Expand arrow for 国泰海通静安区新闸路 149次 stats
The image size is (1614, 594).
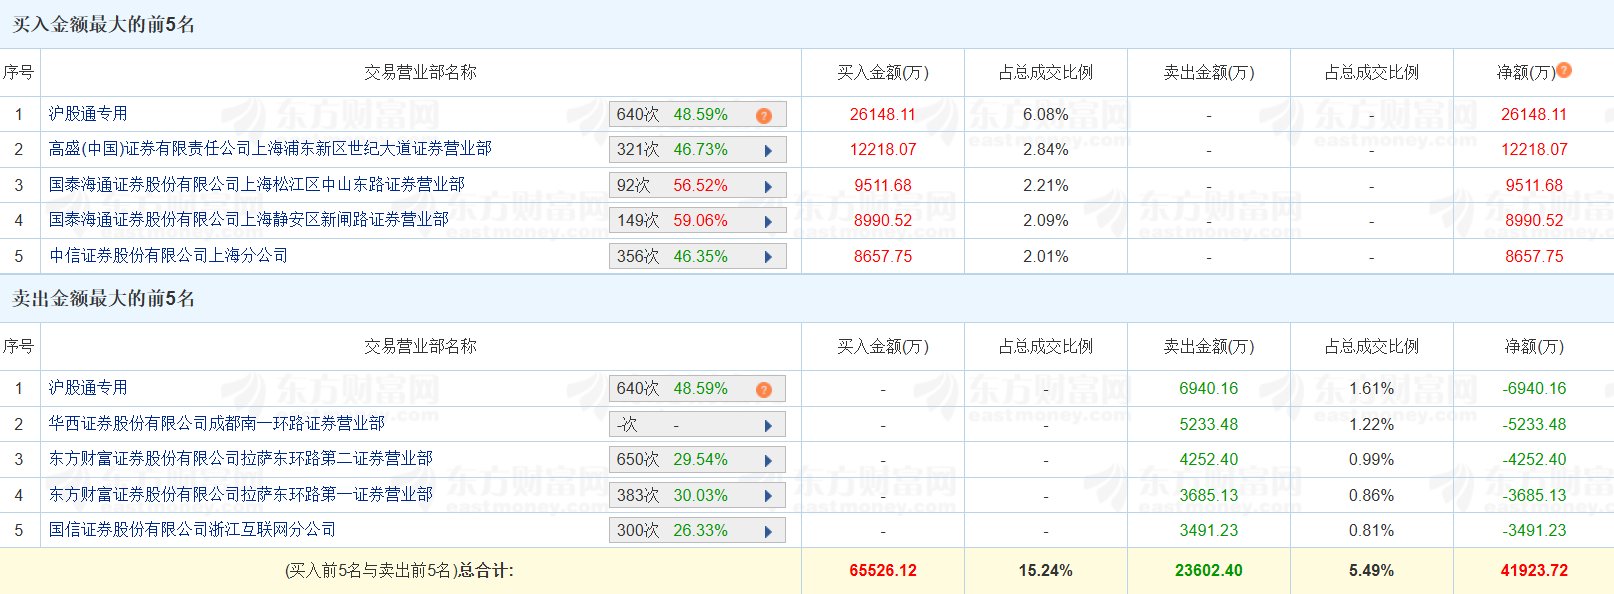[x=768, y=222]
